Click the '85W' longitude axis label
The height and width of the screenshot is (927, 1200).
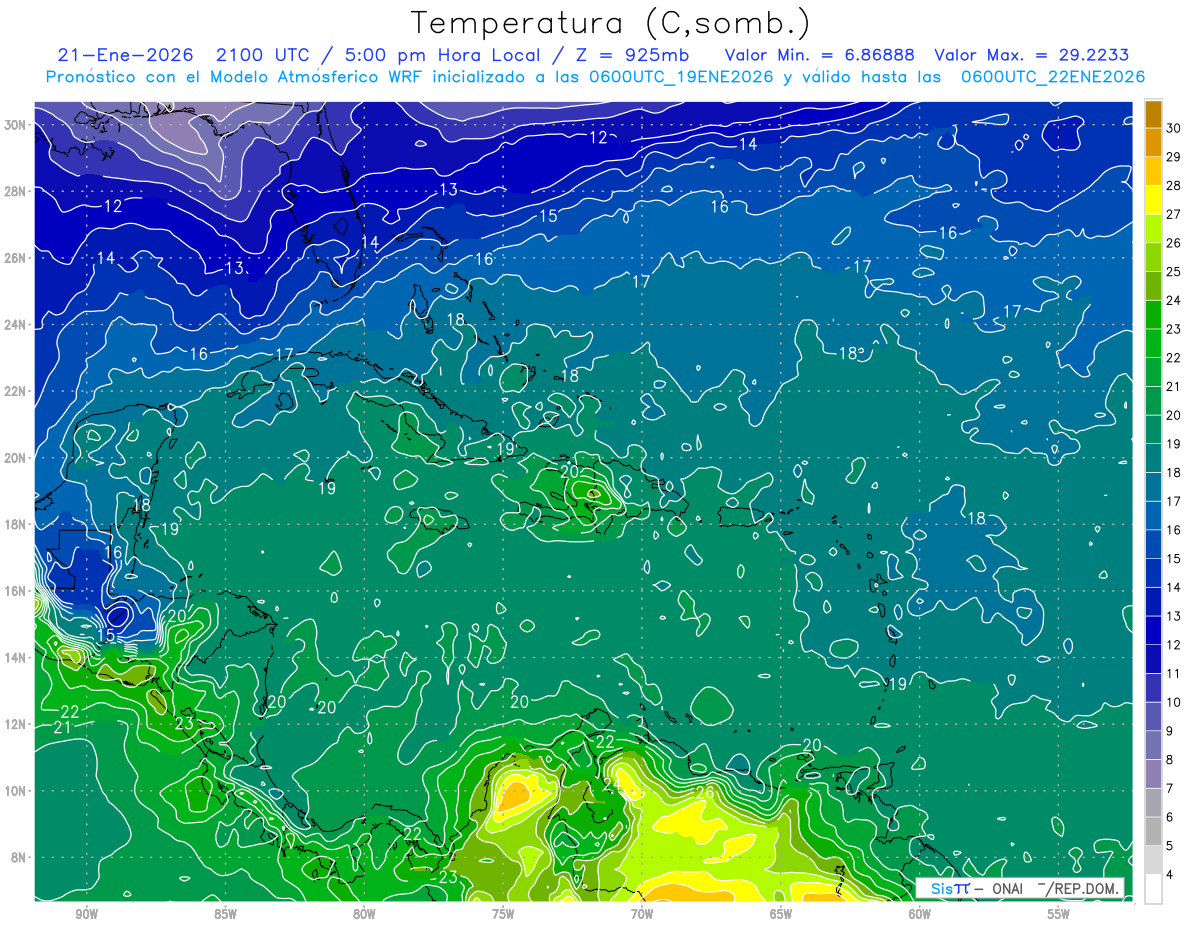point(225,914)
